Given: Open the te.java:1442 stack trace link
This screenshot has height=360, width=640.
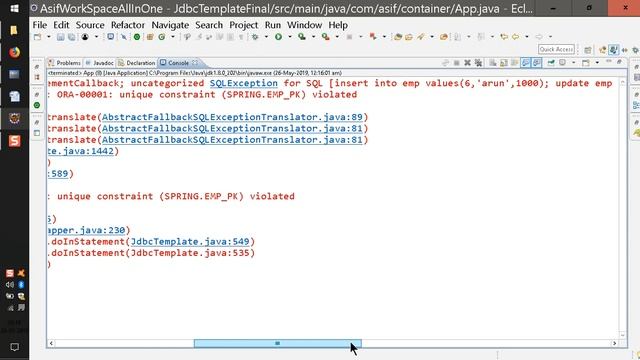Looking at the screenshot, I should pyautogui.click(x=80, y=151).
